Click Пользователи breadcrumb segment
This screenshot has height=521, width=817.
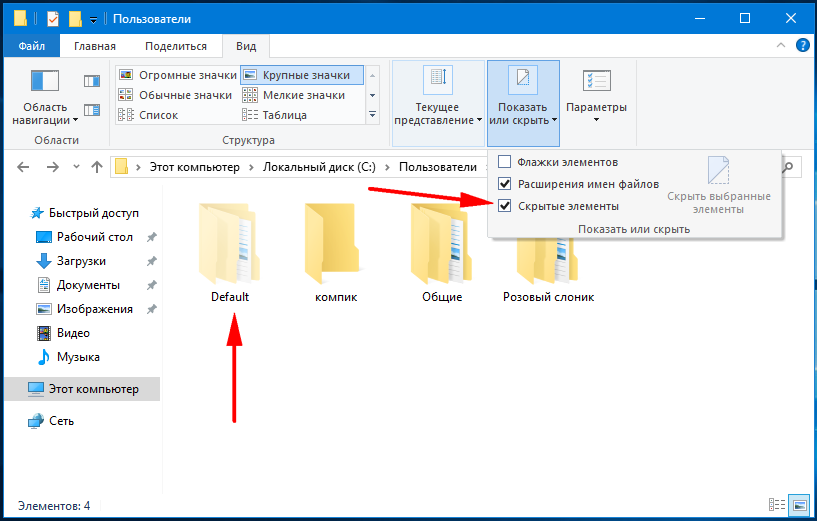tap(438, 167)
